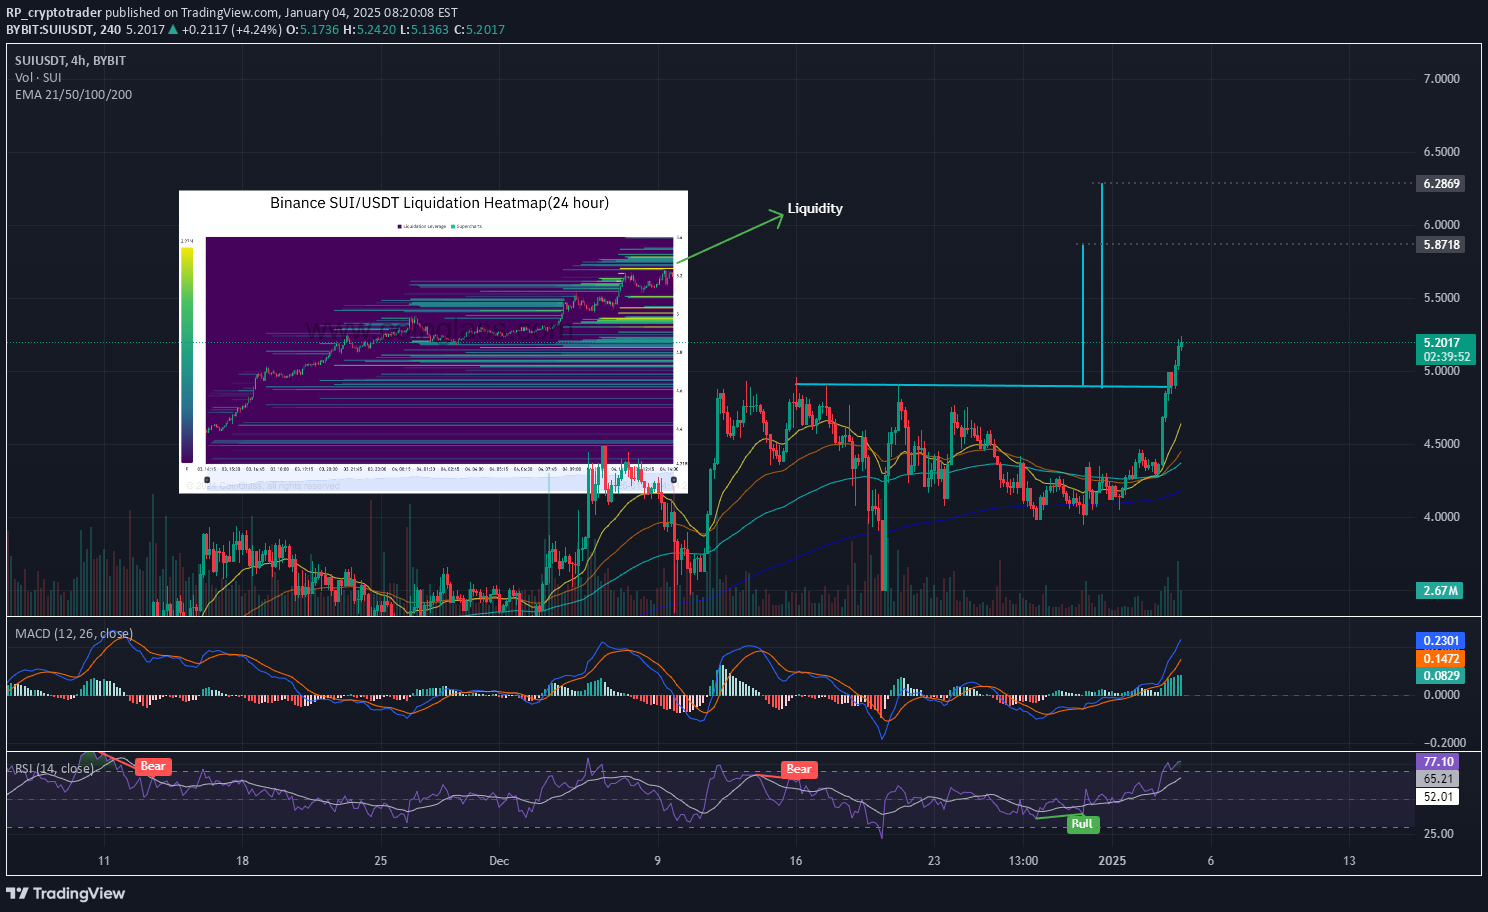Click the green 'Bull' divergence label

[1082, 824]
